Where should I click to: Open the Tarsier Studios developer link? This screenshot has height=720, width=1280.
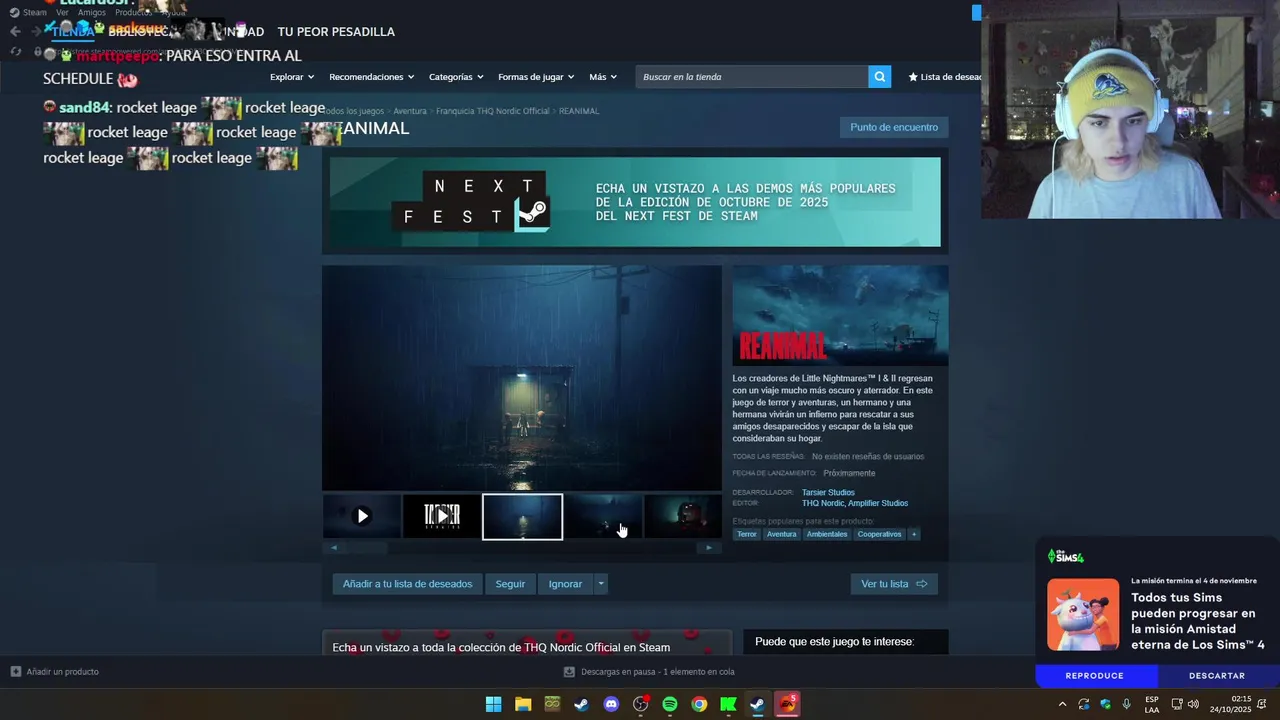tap(828, 493)
